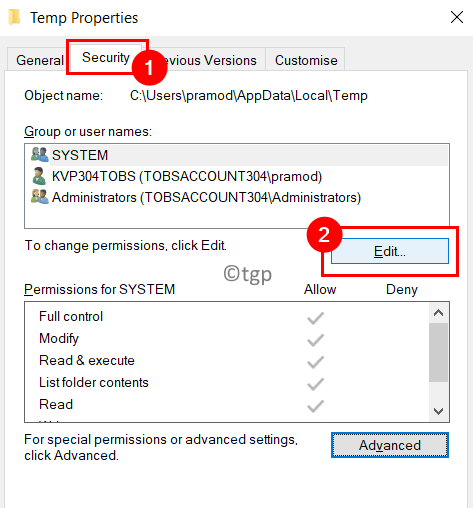Image resolution: width=473 pixels, height=508 pixels.
Task: Click the Edit... permissions button
Action: point(390,251)
